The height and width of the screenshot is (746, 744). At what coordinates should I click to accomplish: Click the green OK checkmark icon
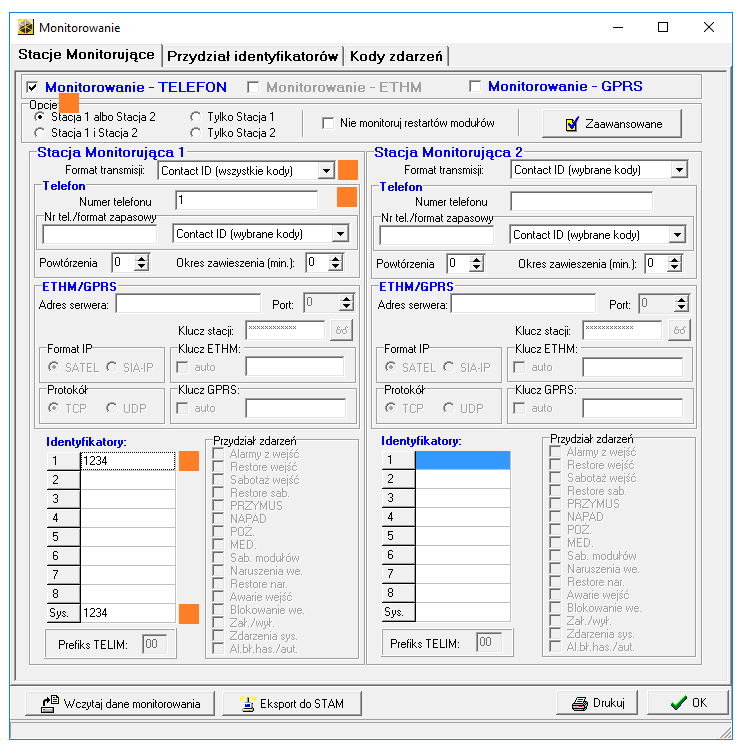(679, 703)
